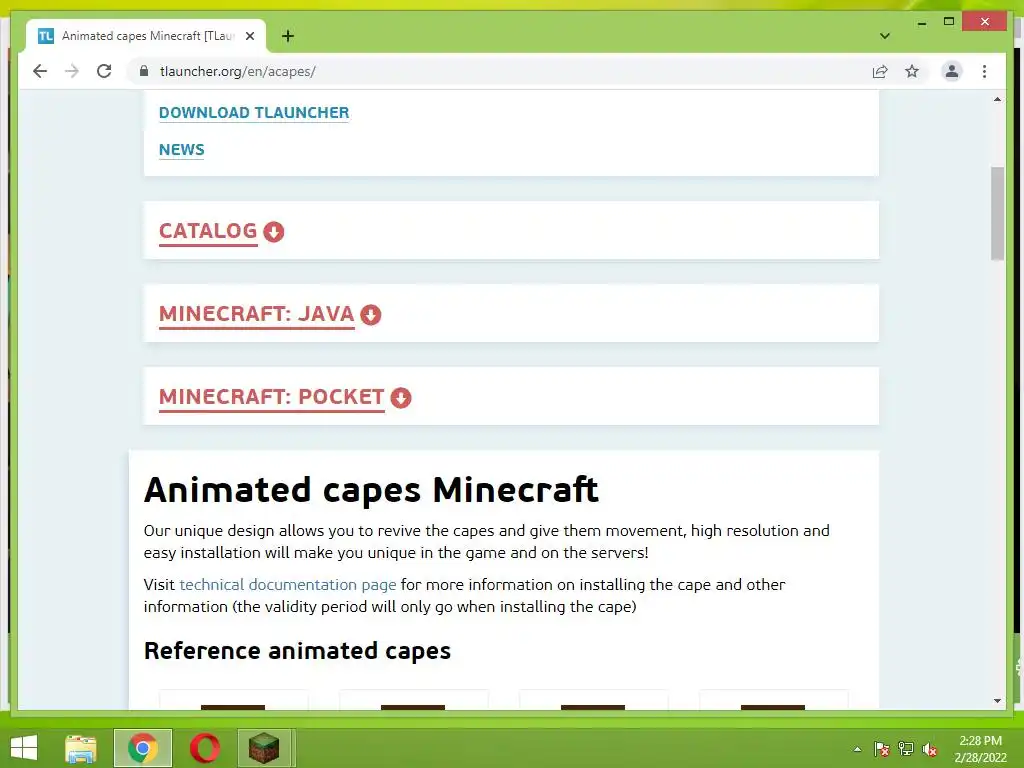Open the CATALOG heading link
Screen dimensions: 1024x768
coord(208,231)
